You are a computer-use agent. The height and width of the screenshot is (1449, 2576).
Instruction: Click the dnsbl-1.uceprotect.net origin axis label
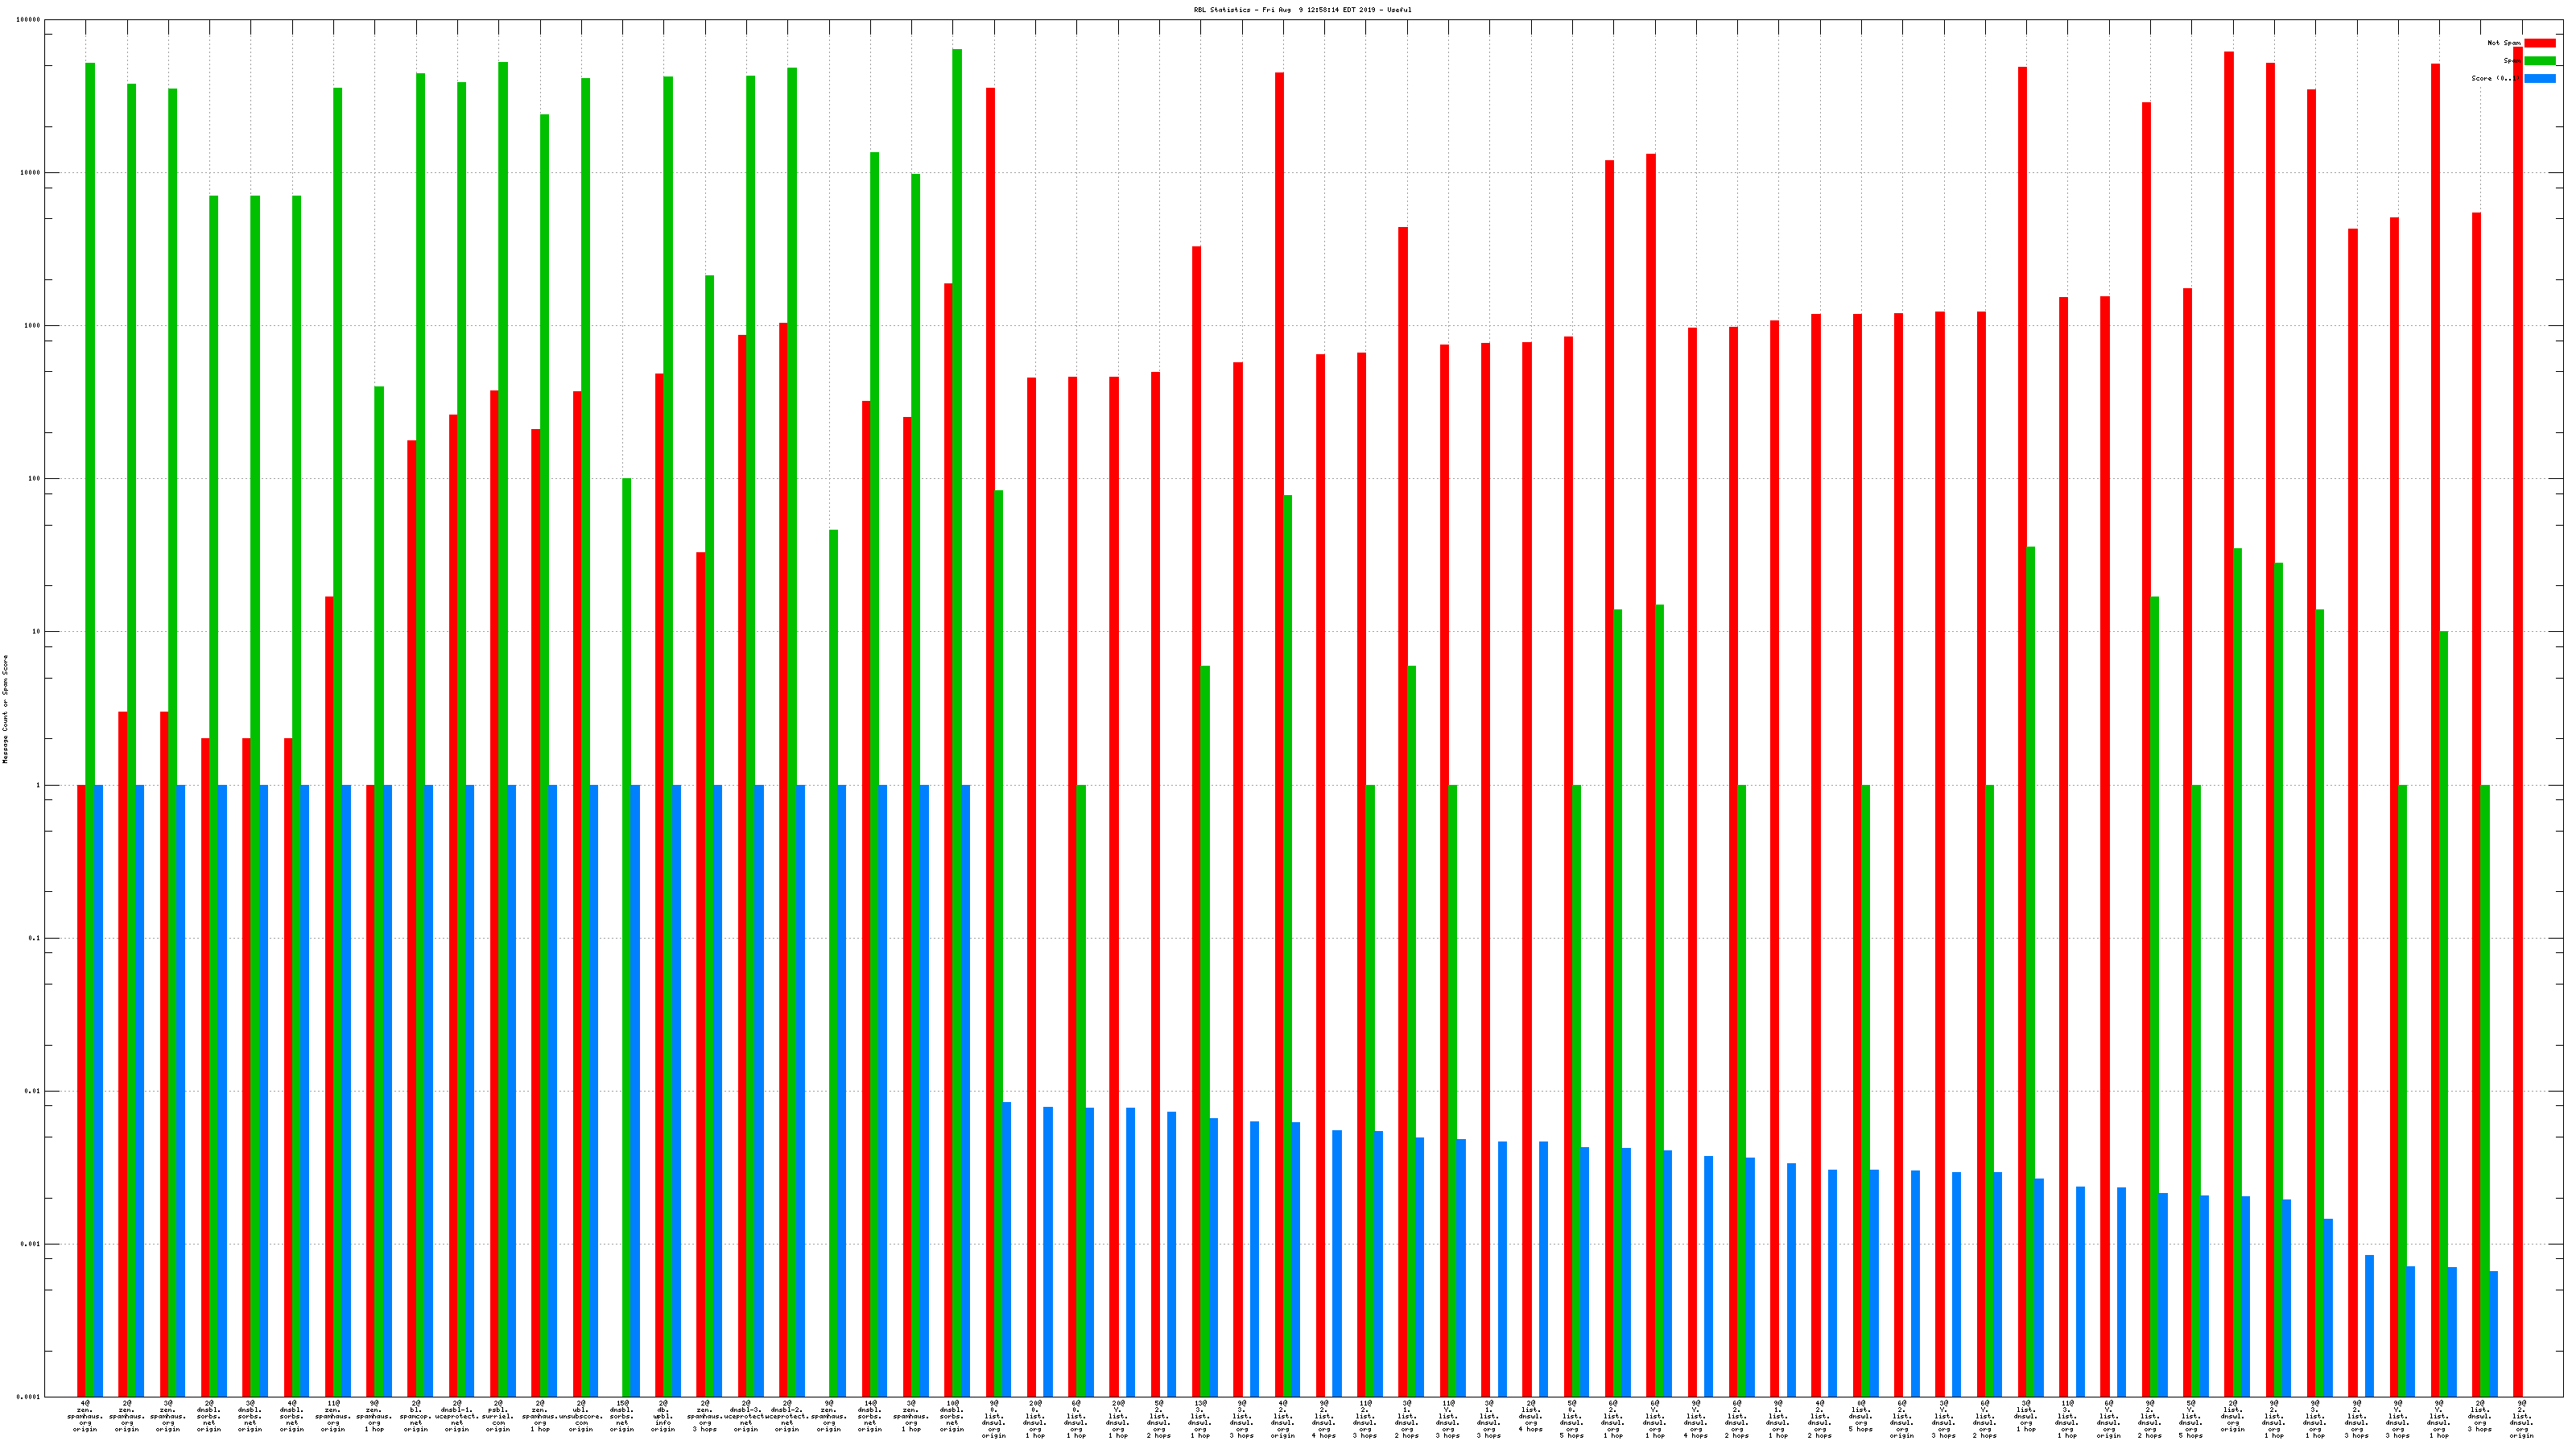click(x=457, y=1416)
